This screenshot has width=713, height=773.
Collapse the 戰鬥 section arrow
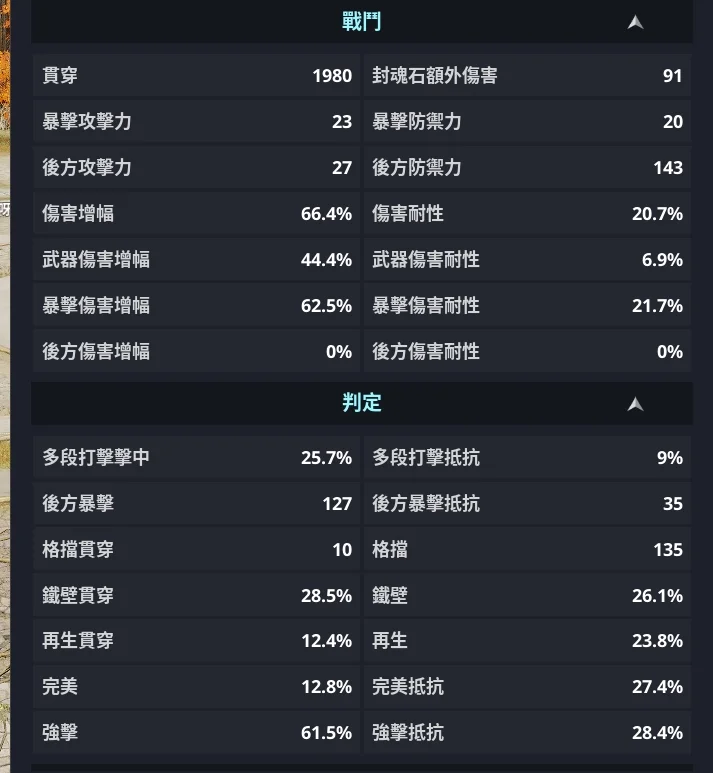point(635,22)
